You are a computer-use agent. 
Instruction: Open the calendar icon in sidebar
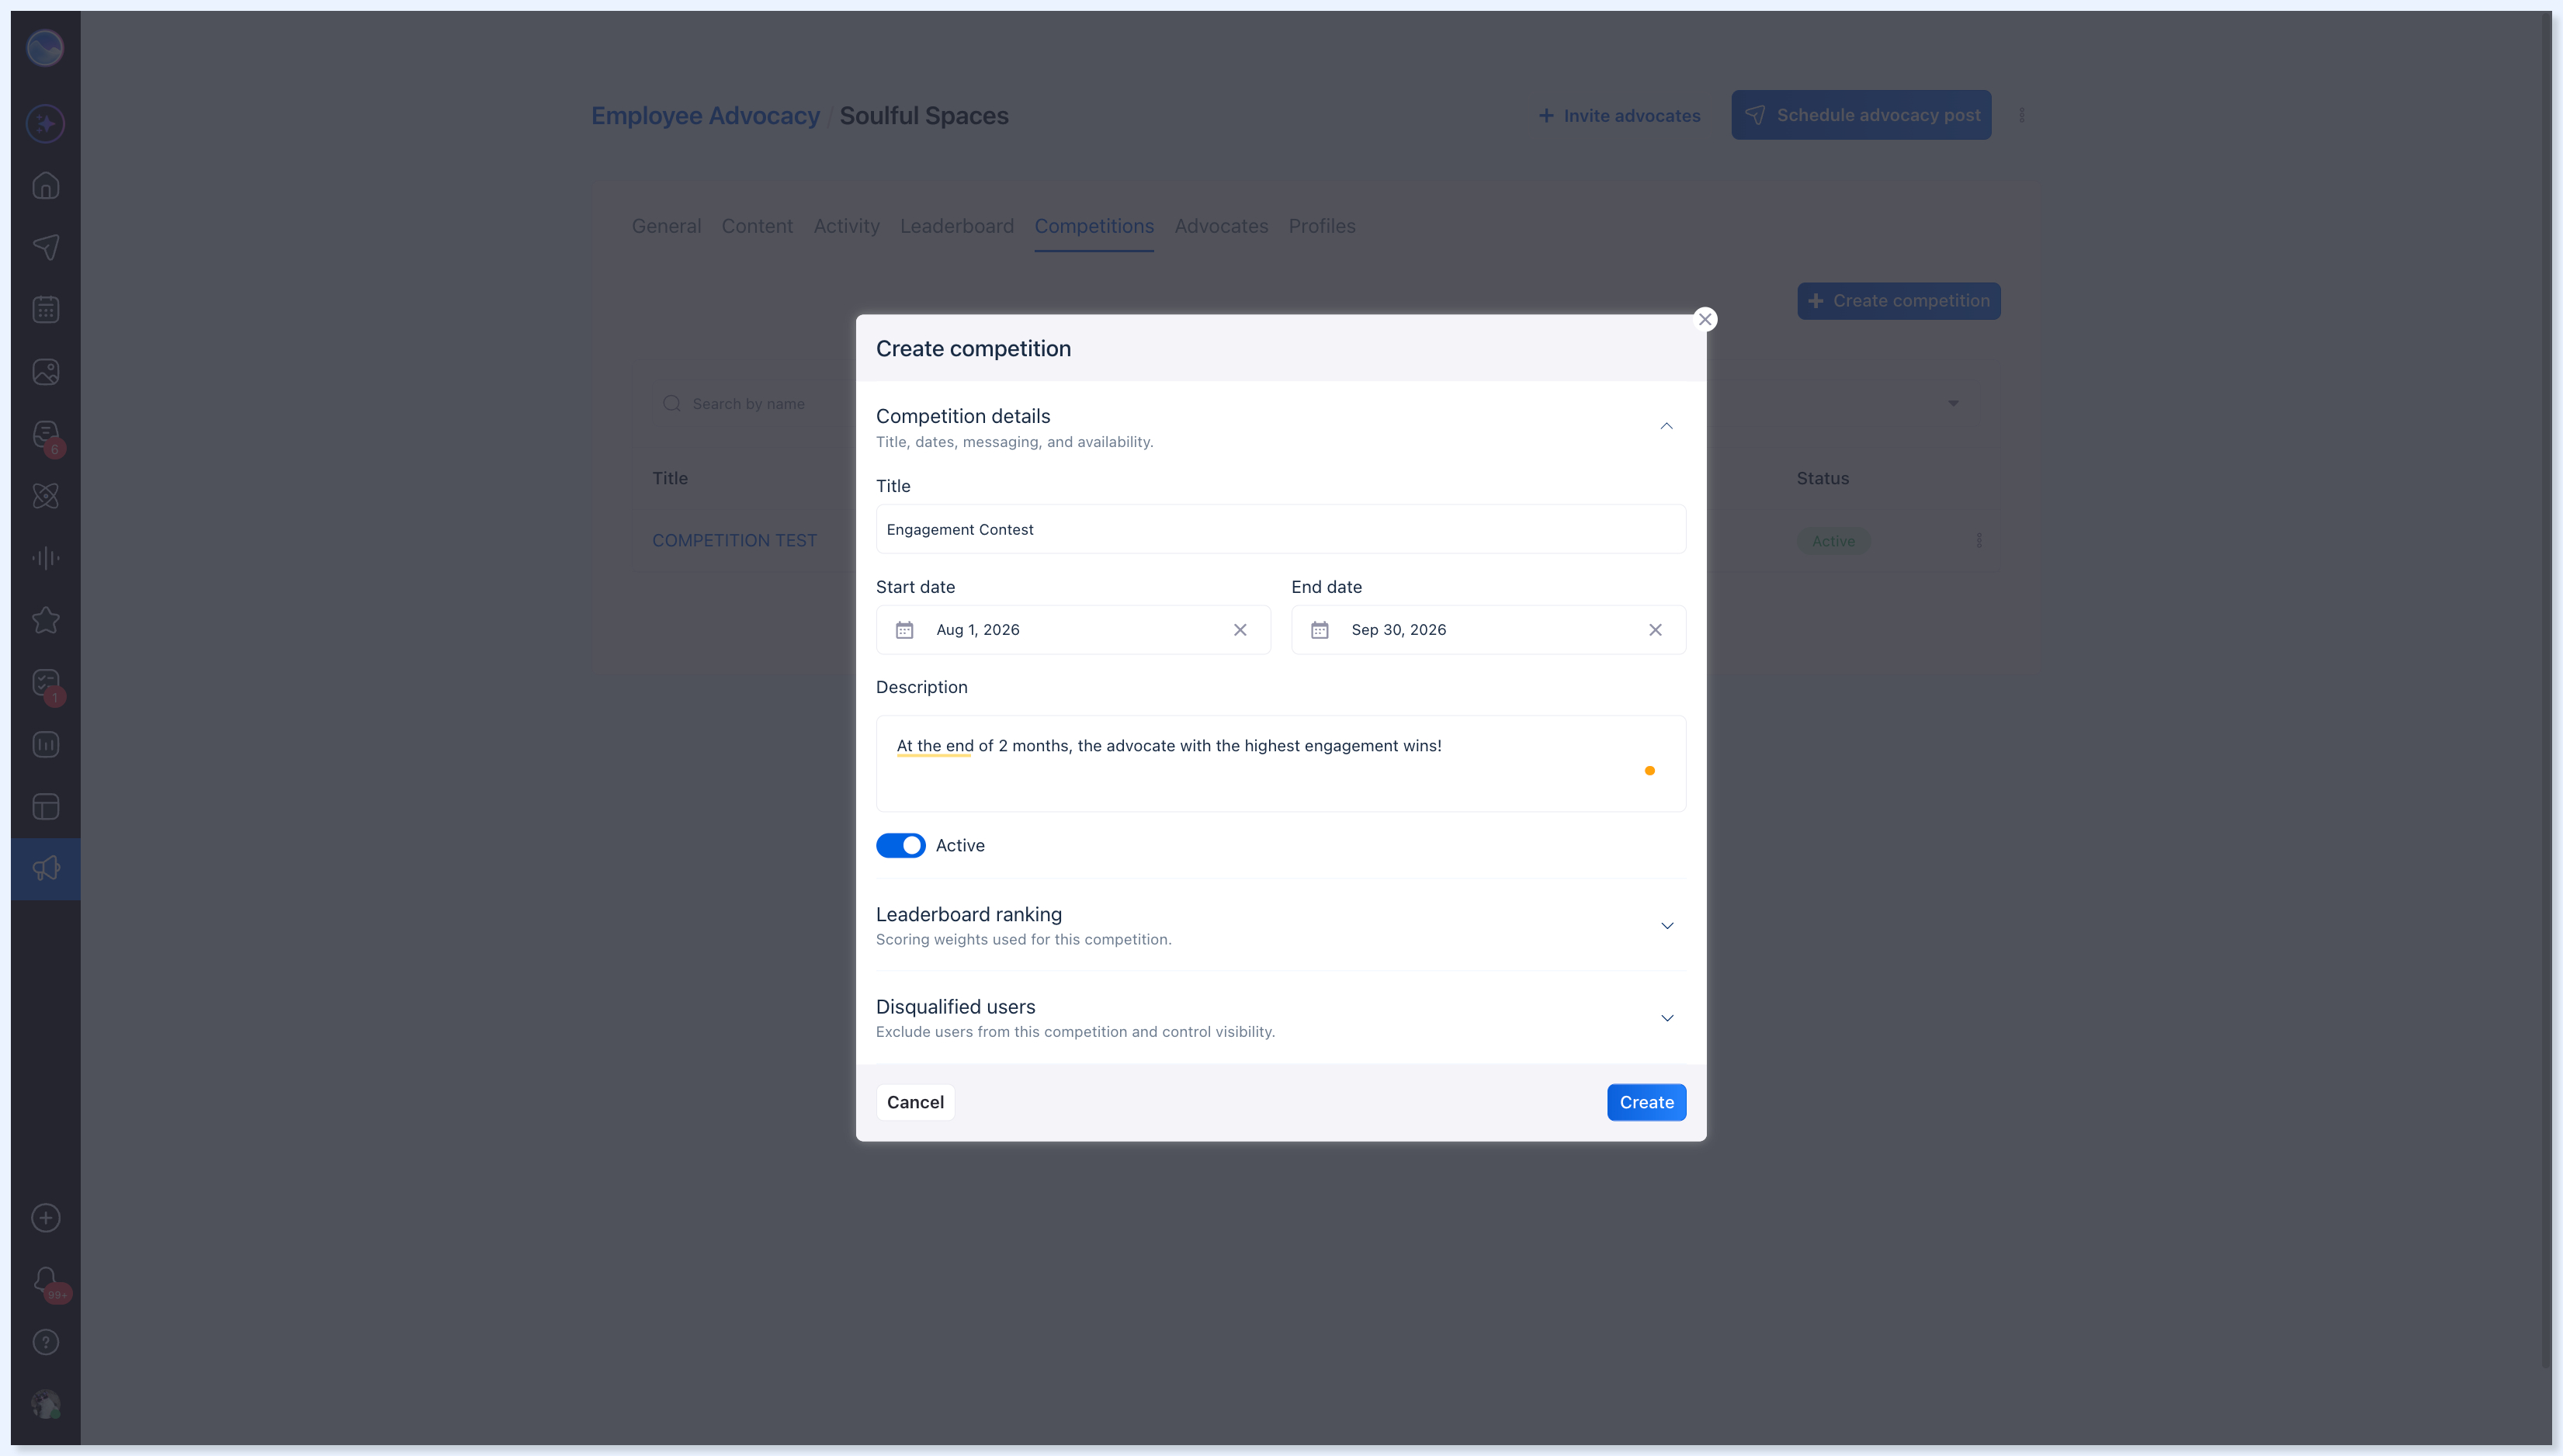coord(46,310)
